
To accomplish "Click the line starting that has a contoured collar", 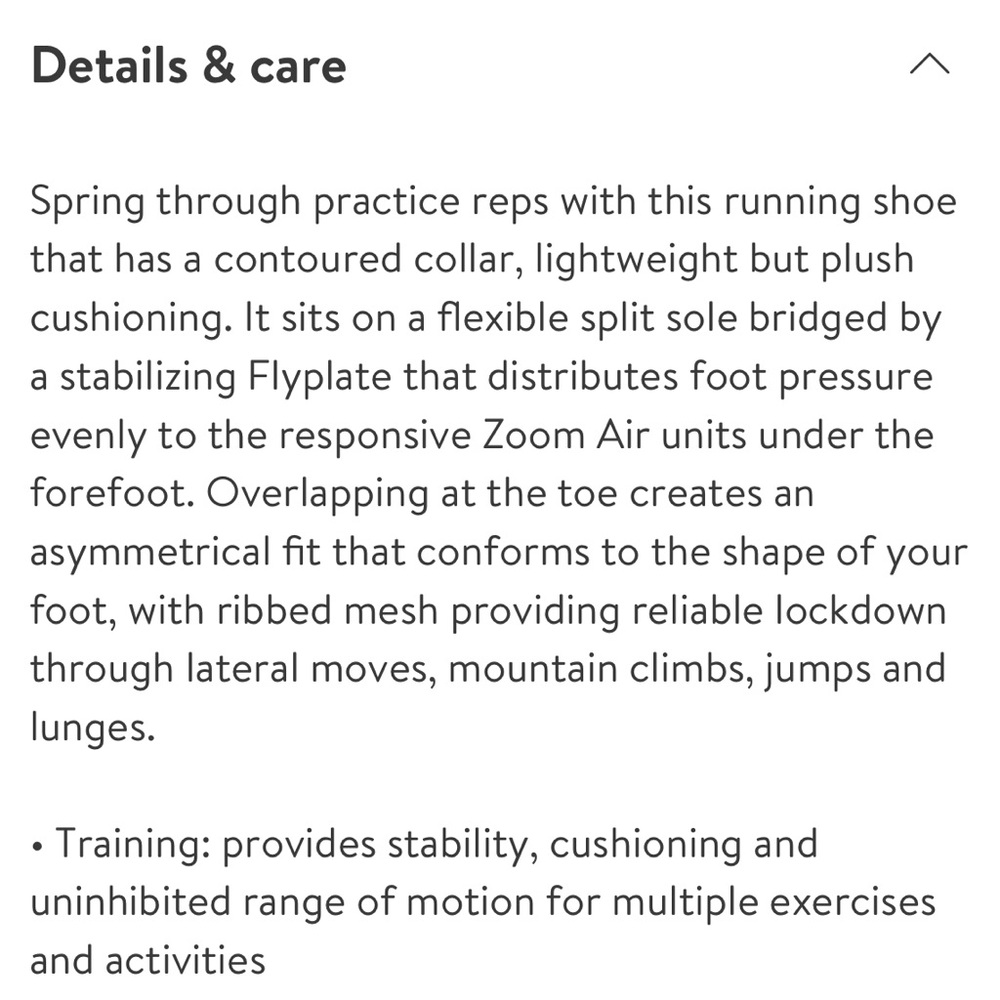I will (472, 260).
